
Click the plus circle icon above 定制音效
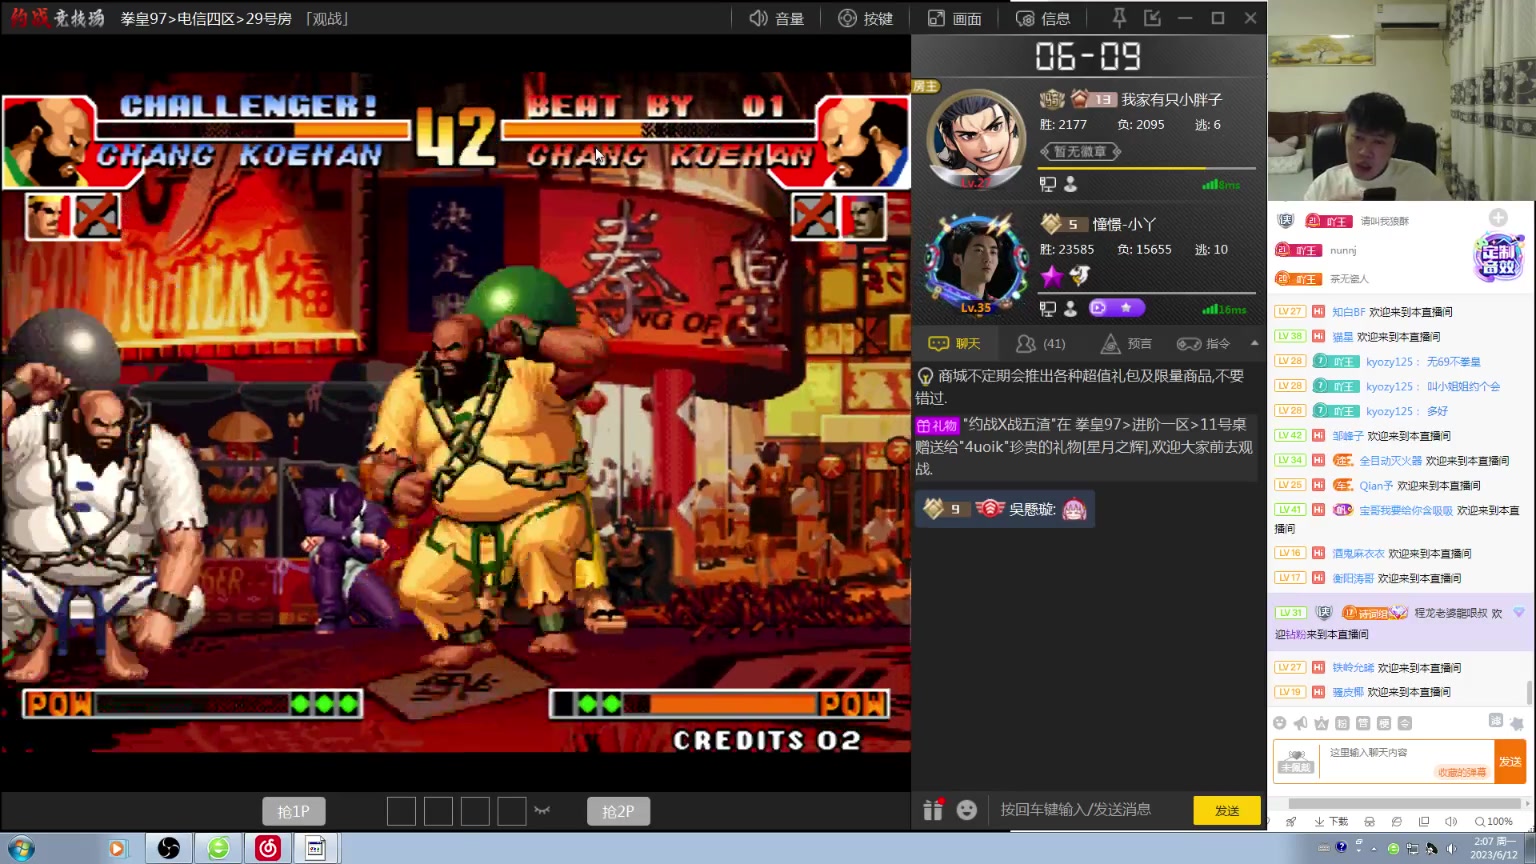(x=1498, y=218)
